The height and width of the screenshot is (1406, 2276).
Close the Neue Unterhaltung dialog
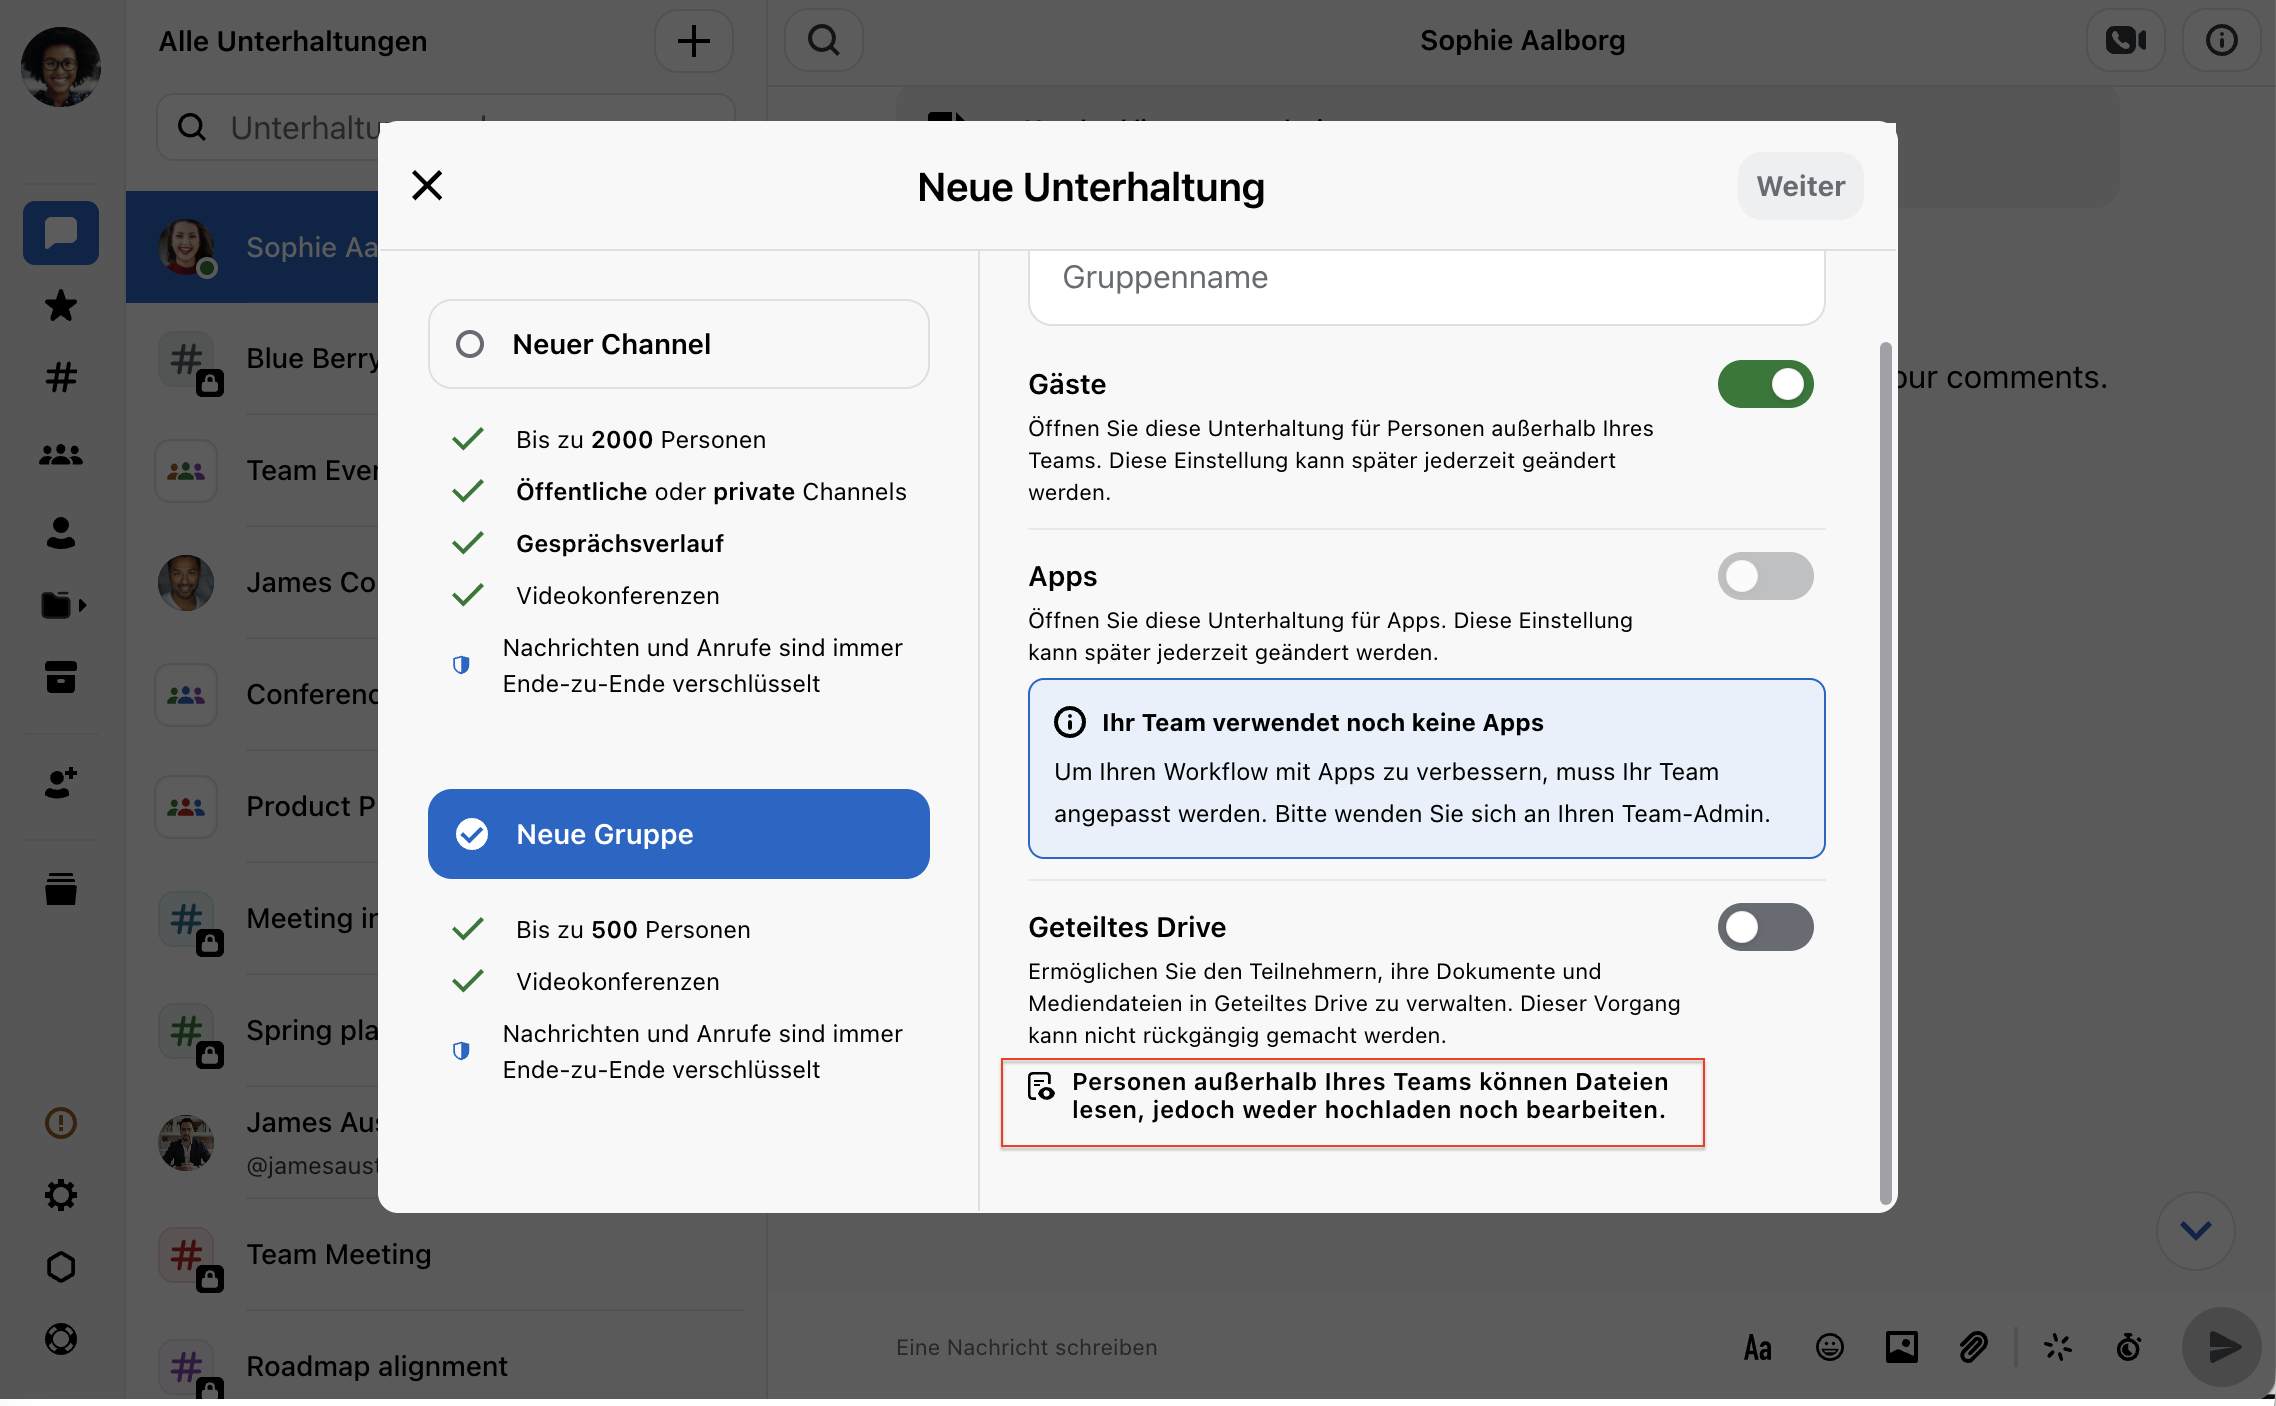(x=427, y=185)
